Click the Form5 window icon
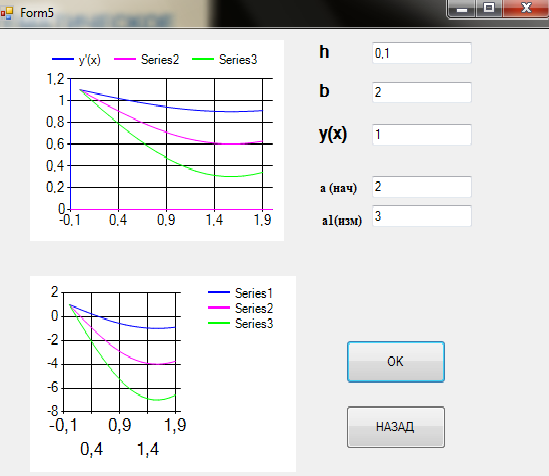 click(7, 13)
